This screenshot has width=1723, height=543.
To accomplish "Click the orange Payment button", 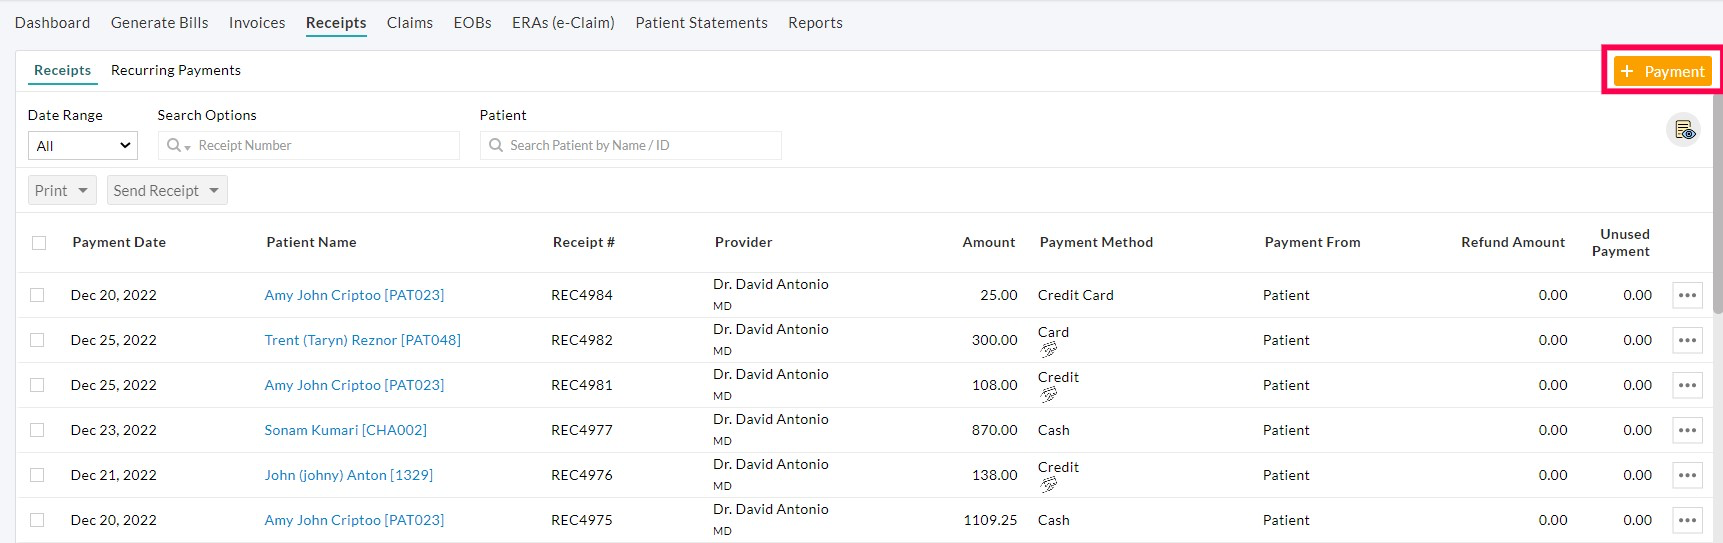I will click(1662, 71).
